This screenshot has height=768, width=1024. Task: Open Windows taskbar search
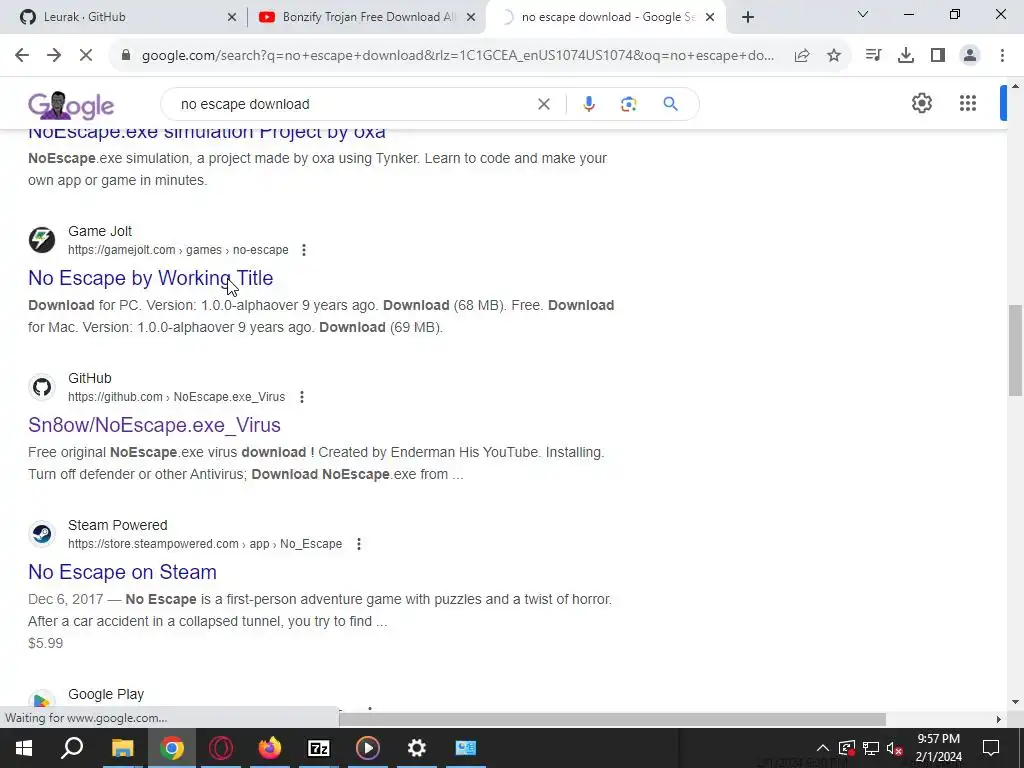click(72, 748)
